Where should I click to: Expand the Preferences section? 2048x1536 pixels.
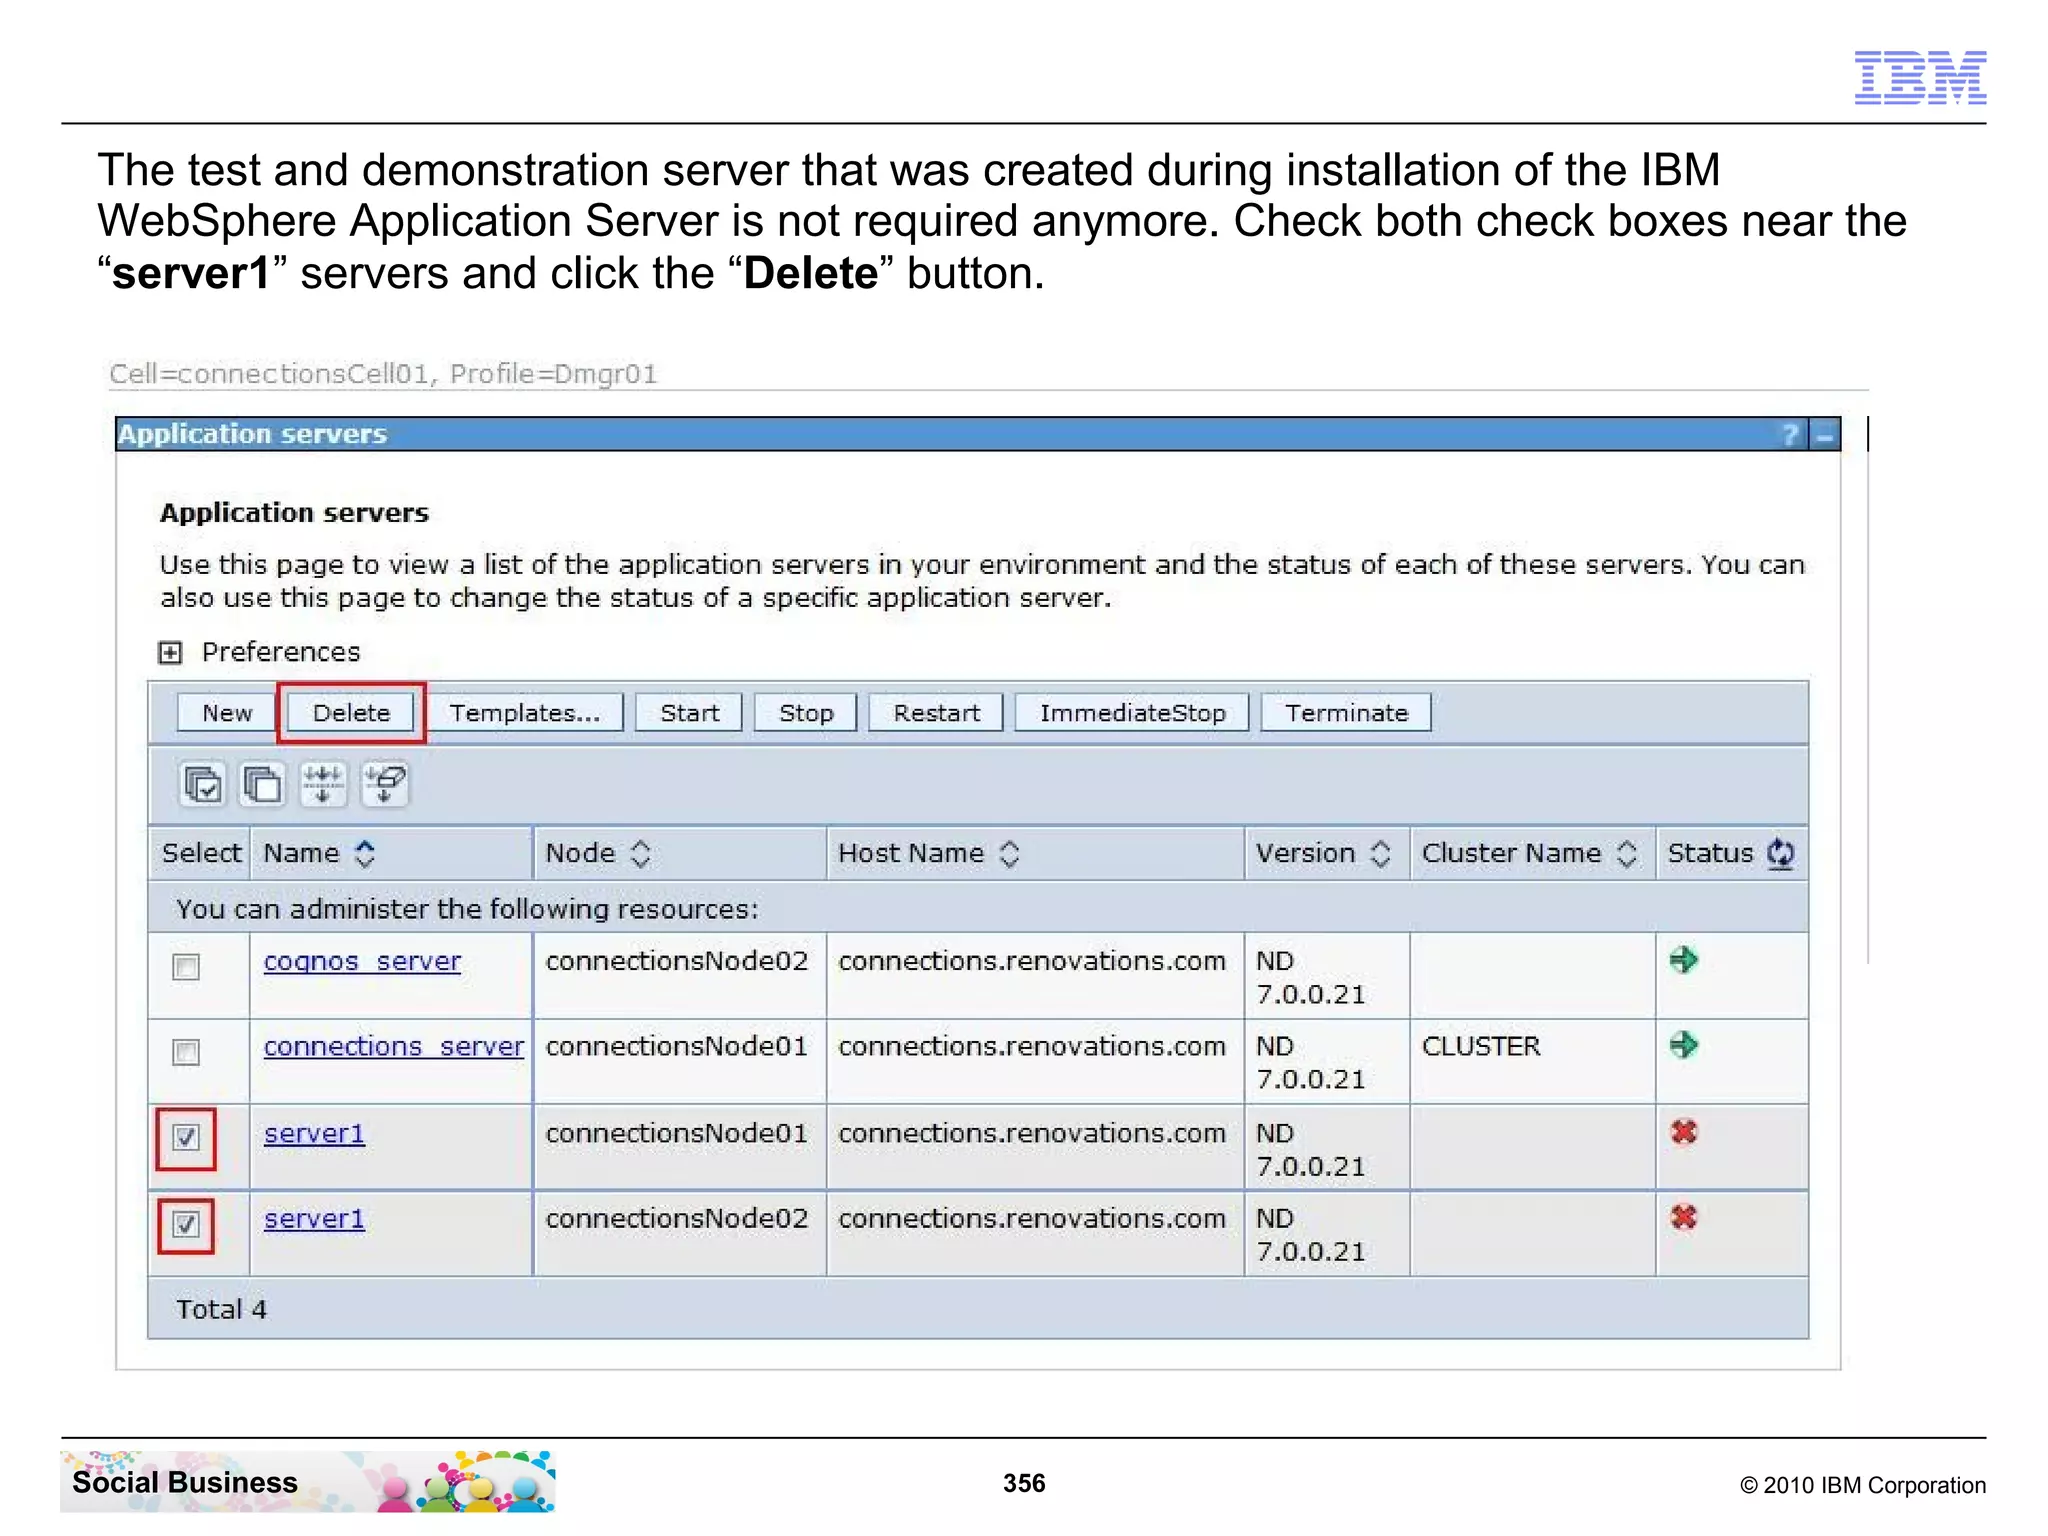pyautogui.click(x=170, y=653)
